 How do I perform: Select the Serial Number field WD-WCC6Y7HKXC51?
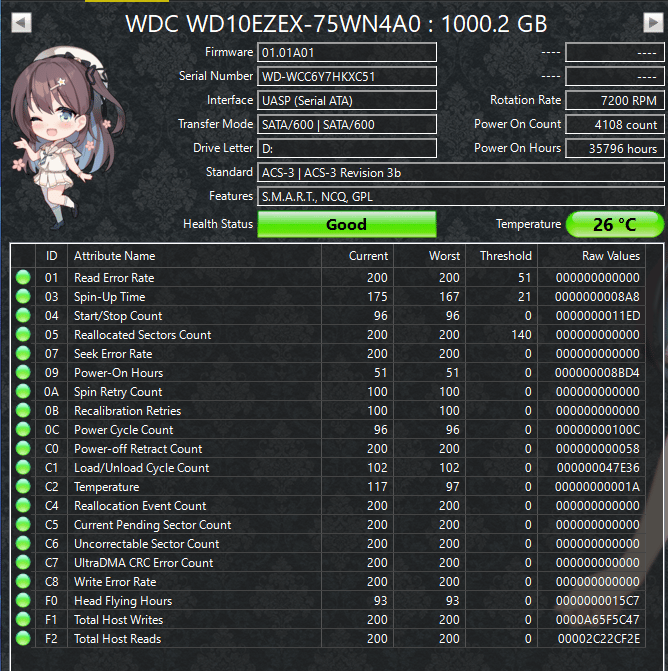coord(347,77)
